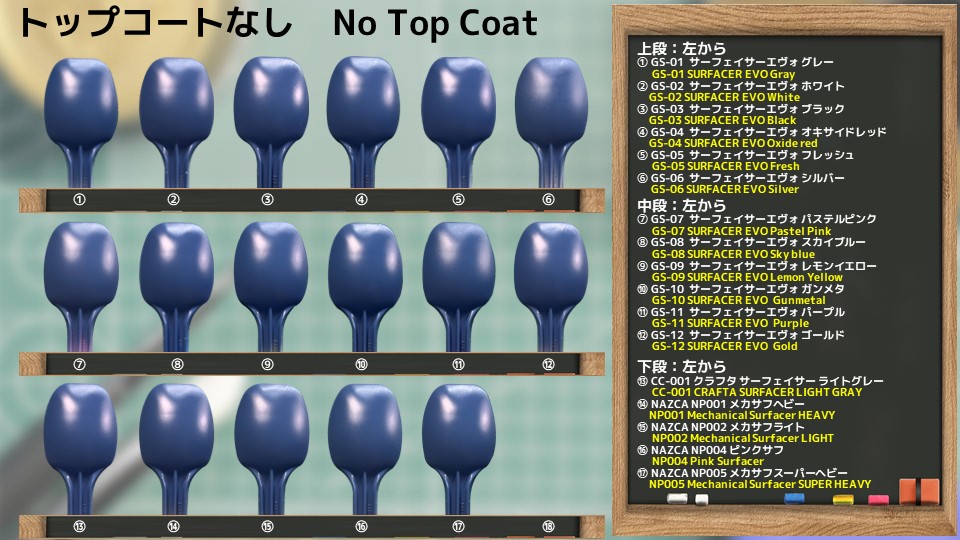Pick up the orange blackboard eraser
The image size is (960, 540).
click(919, 492)
